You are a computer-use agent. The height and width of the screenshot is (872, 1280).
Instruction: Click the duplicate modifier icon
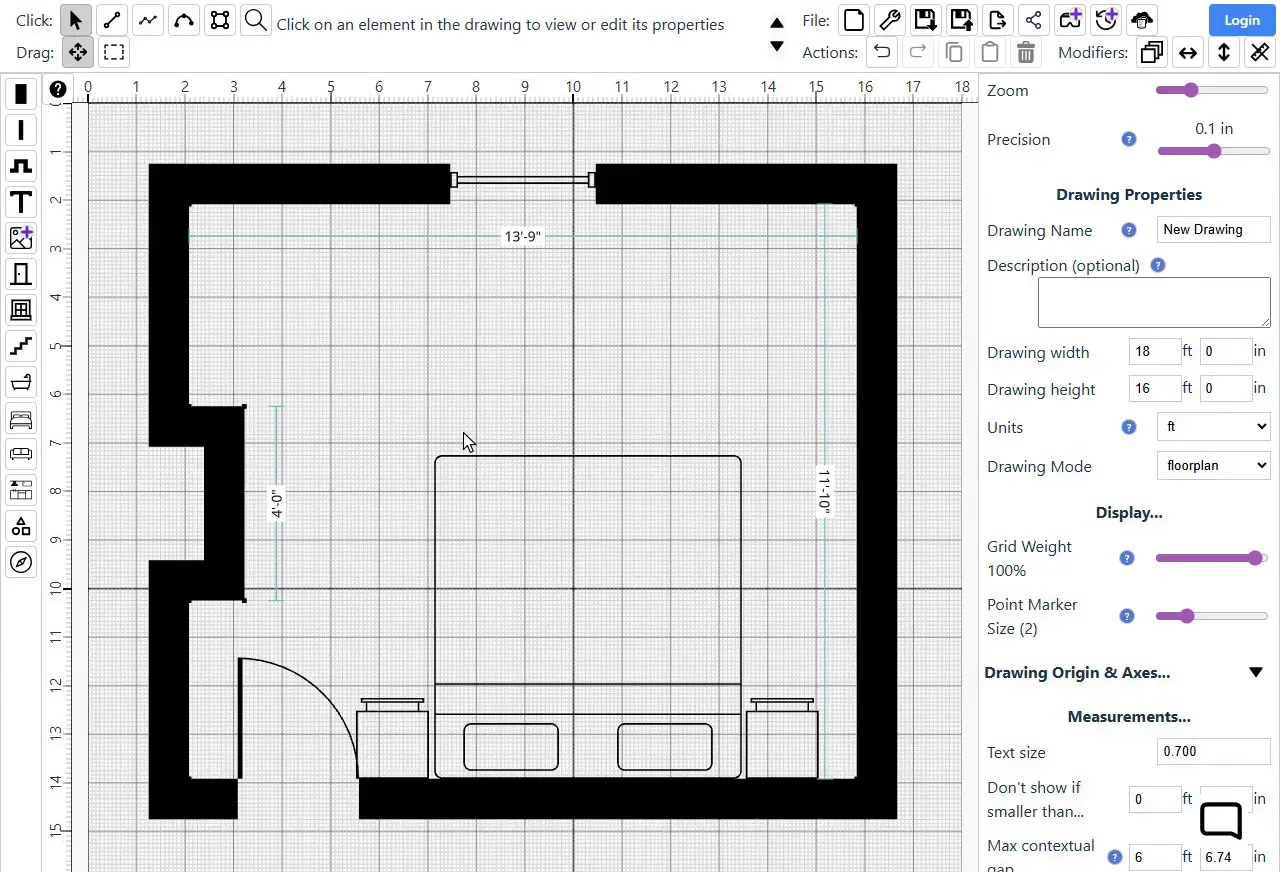[1152, 52]
